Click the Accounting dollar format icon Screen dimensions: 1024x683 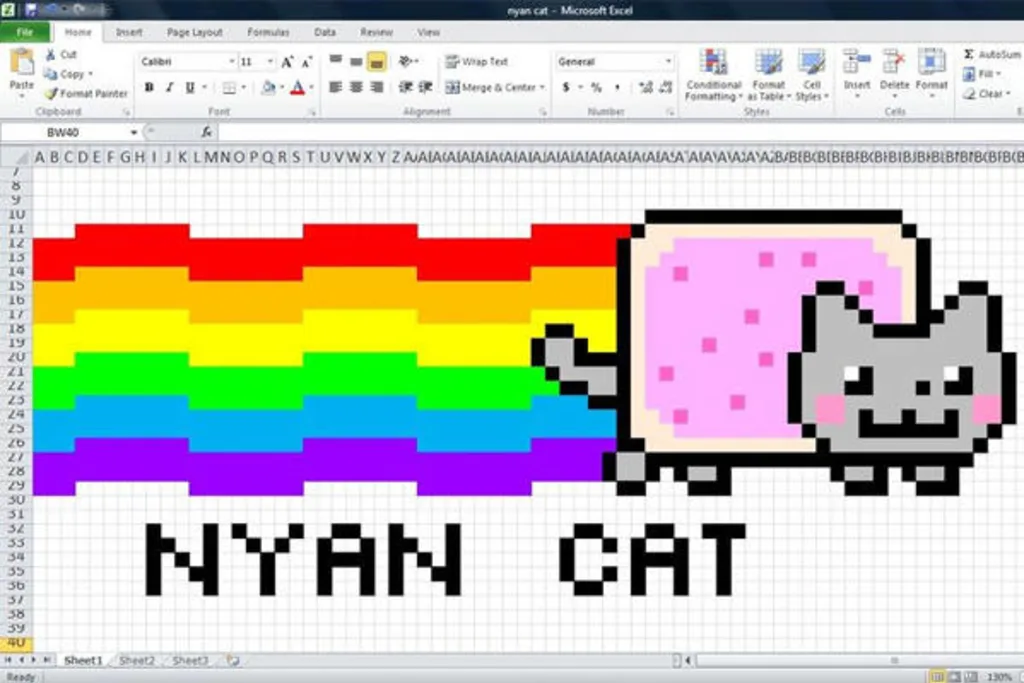coord(566,87)
